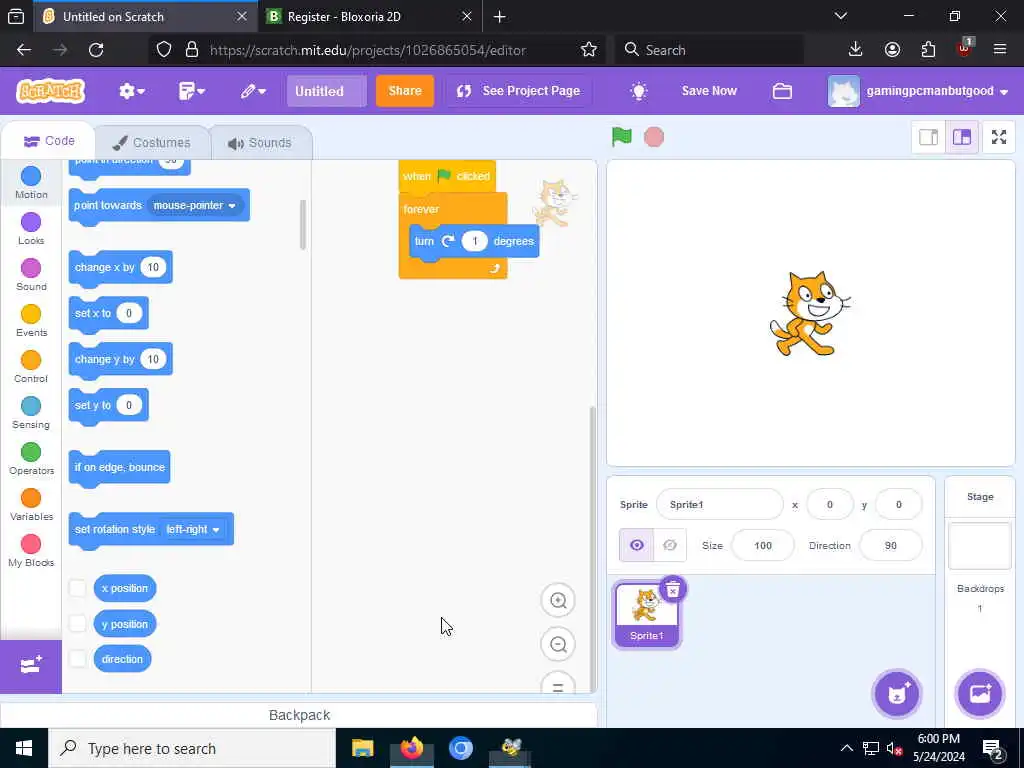1024x768 pixels.
Task: Switch to the Code tab
Action: pos(49,141)
